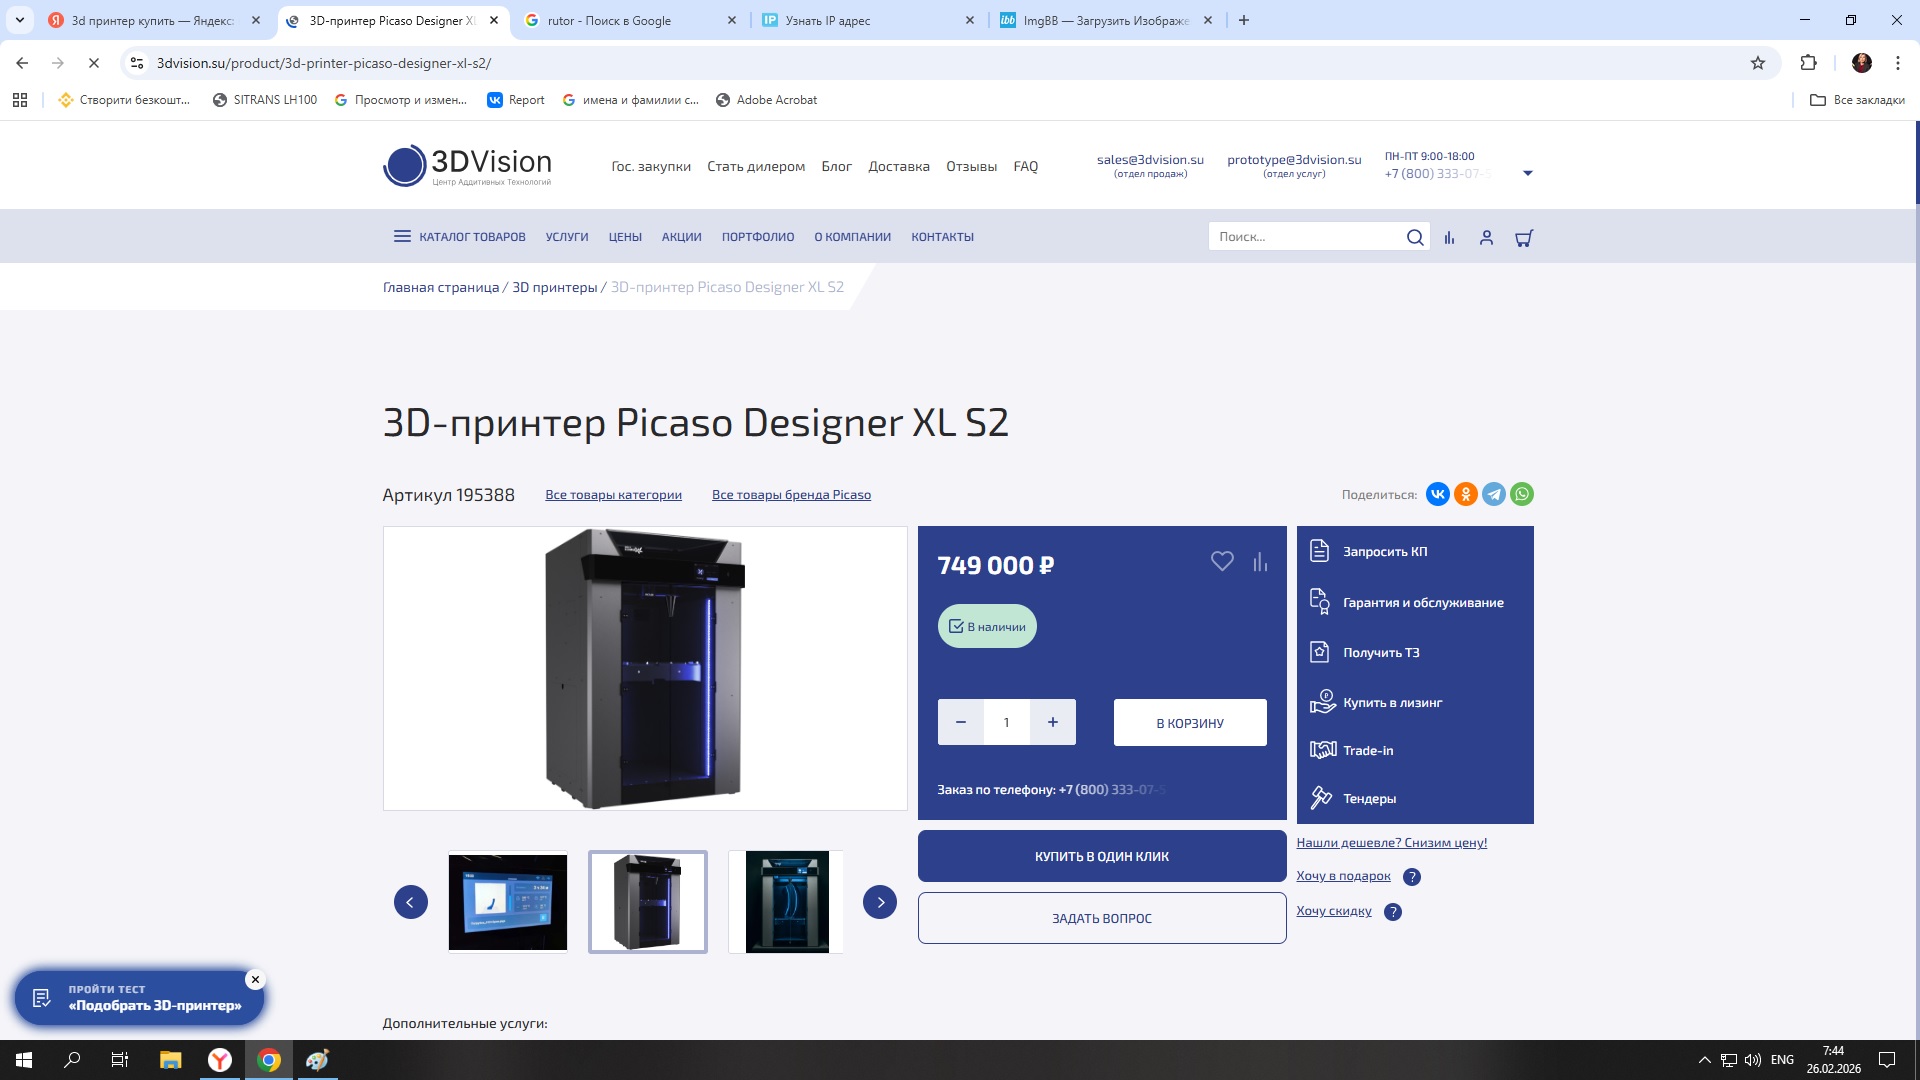Decrease quantity with minus button
Screen dimensions: 1920x1080
pos(960,722)
